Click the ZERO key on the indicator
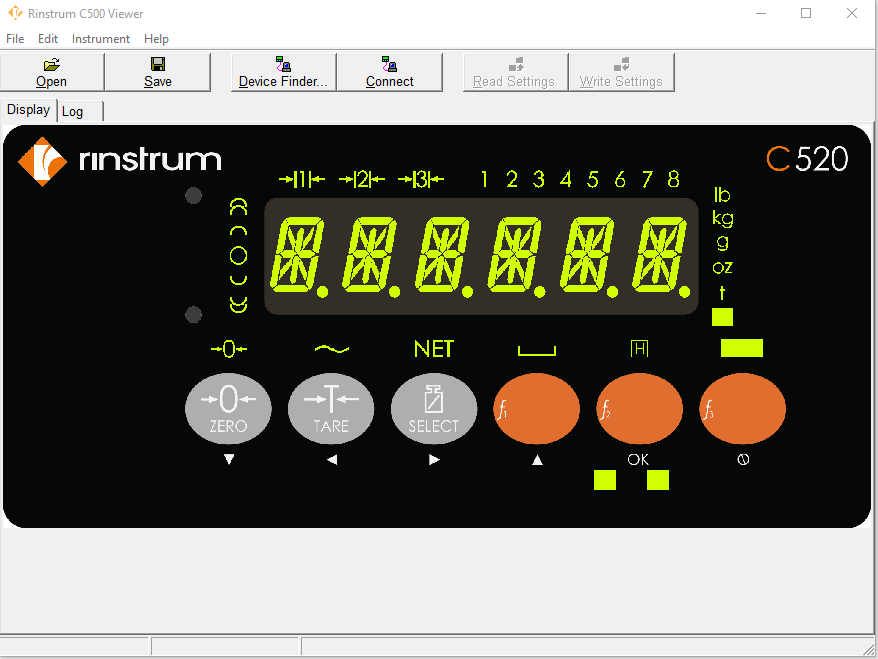Image resolution: width=878 pixels, height=659 pixels. [228, 409]
